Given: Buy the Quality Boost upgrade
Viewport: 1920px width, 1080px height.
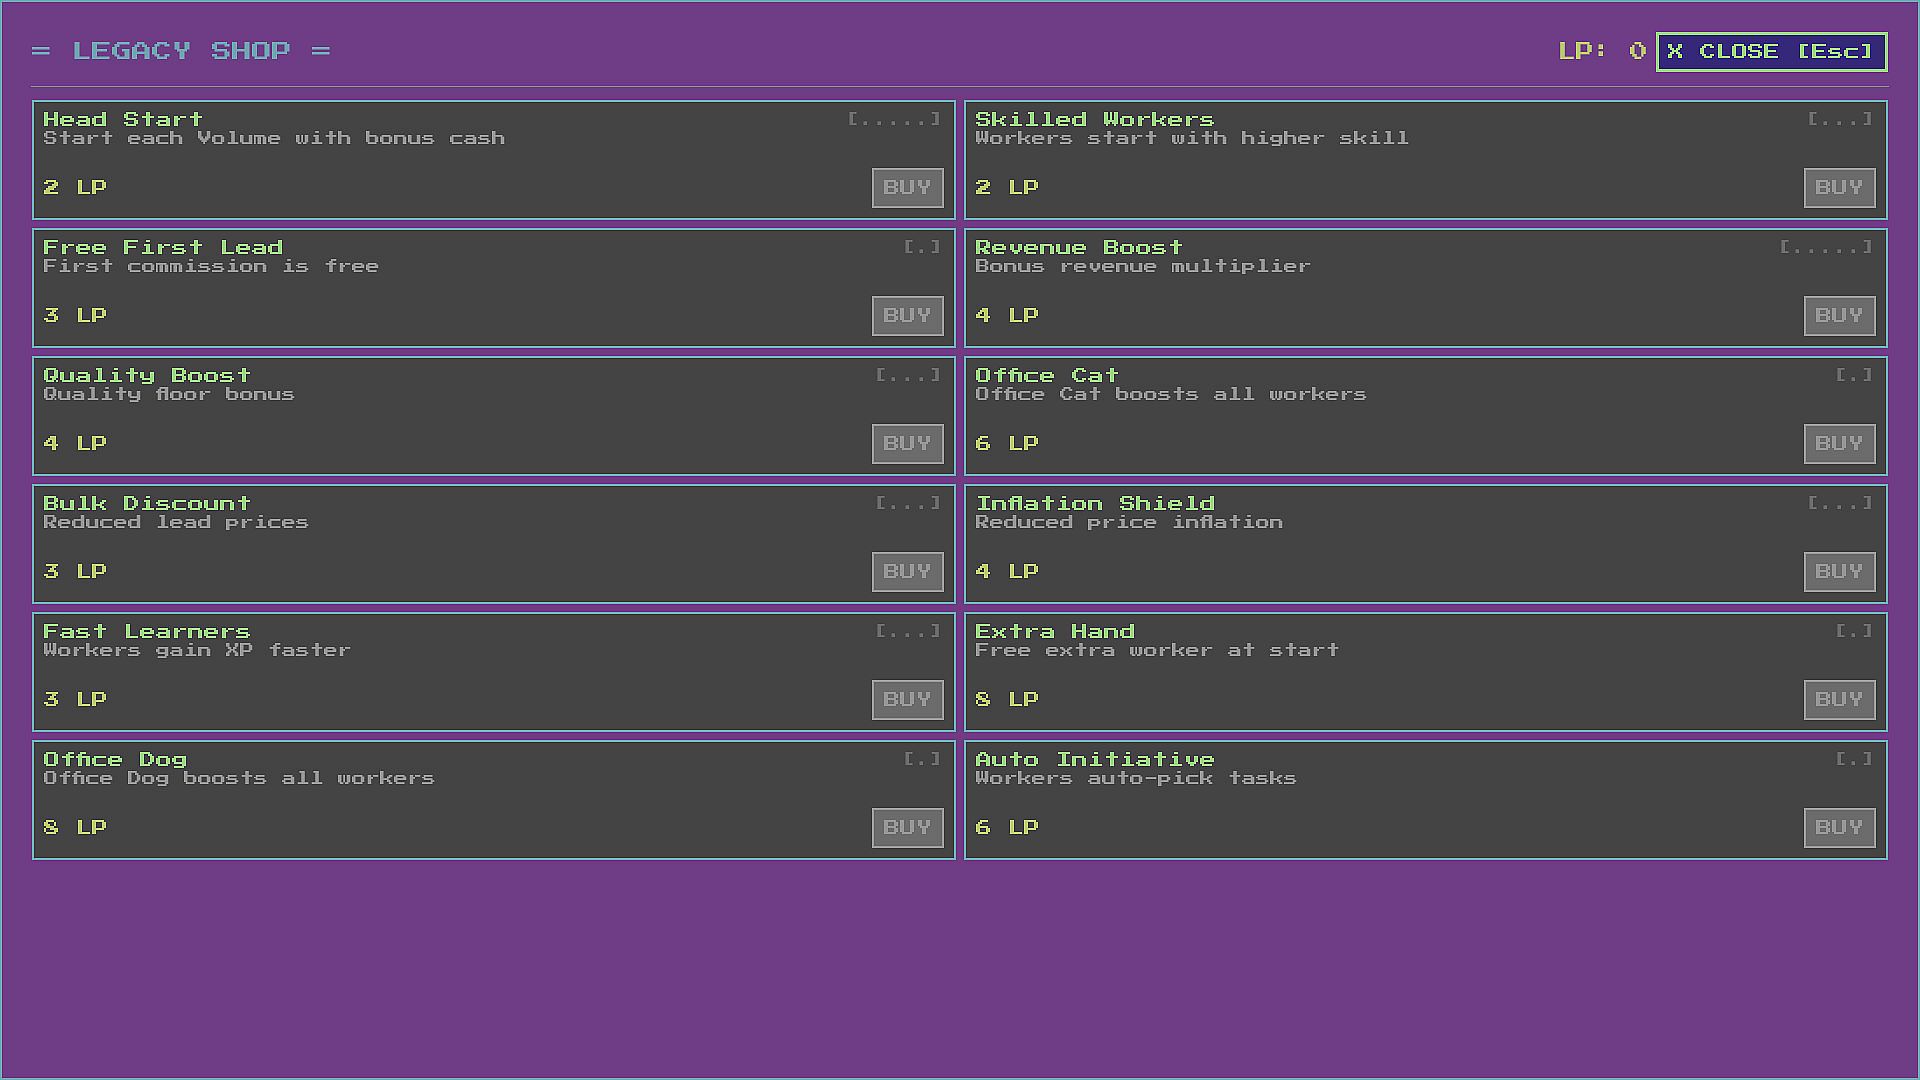Looking at the screenshot, I should coord(907,444).
